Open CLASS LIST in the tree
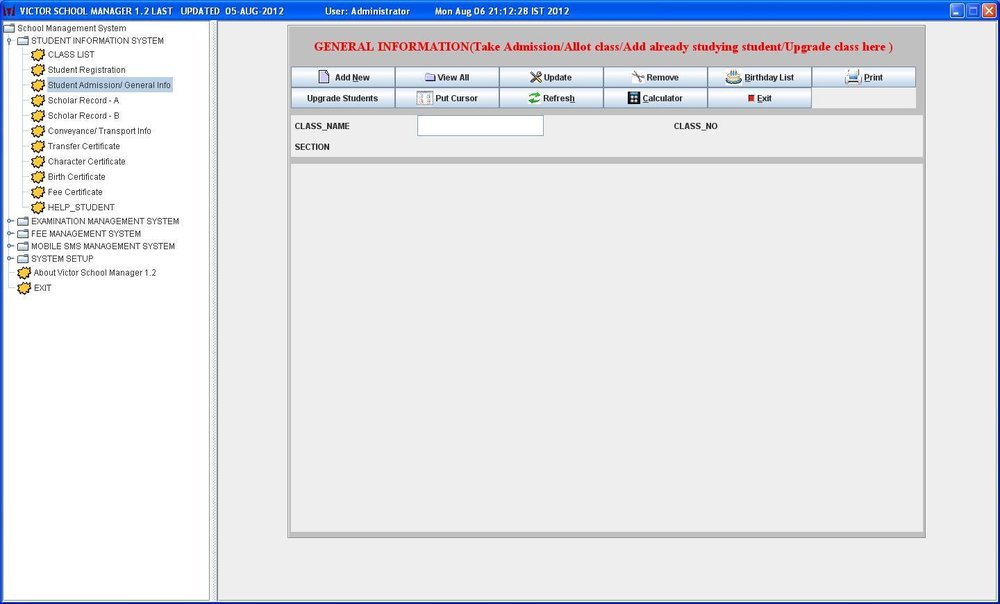This screenshot has width=1000, height=604. tap(71, 55)
